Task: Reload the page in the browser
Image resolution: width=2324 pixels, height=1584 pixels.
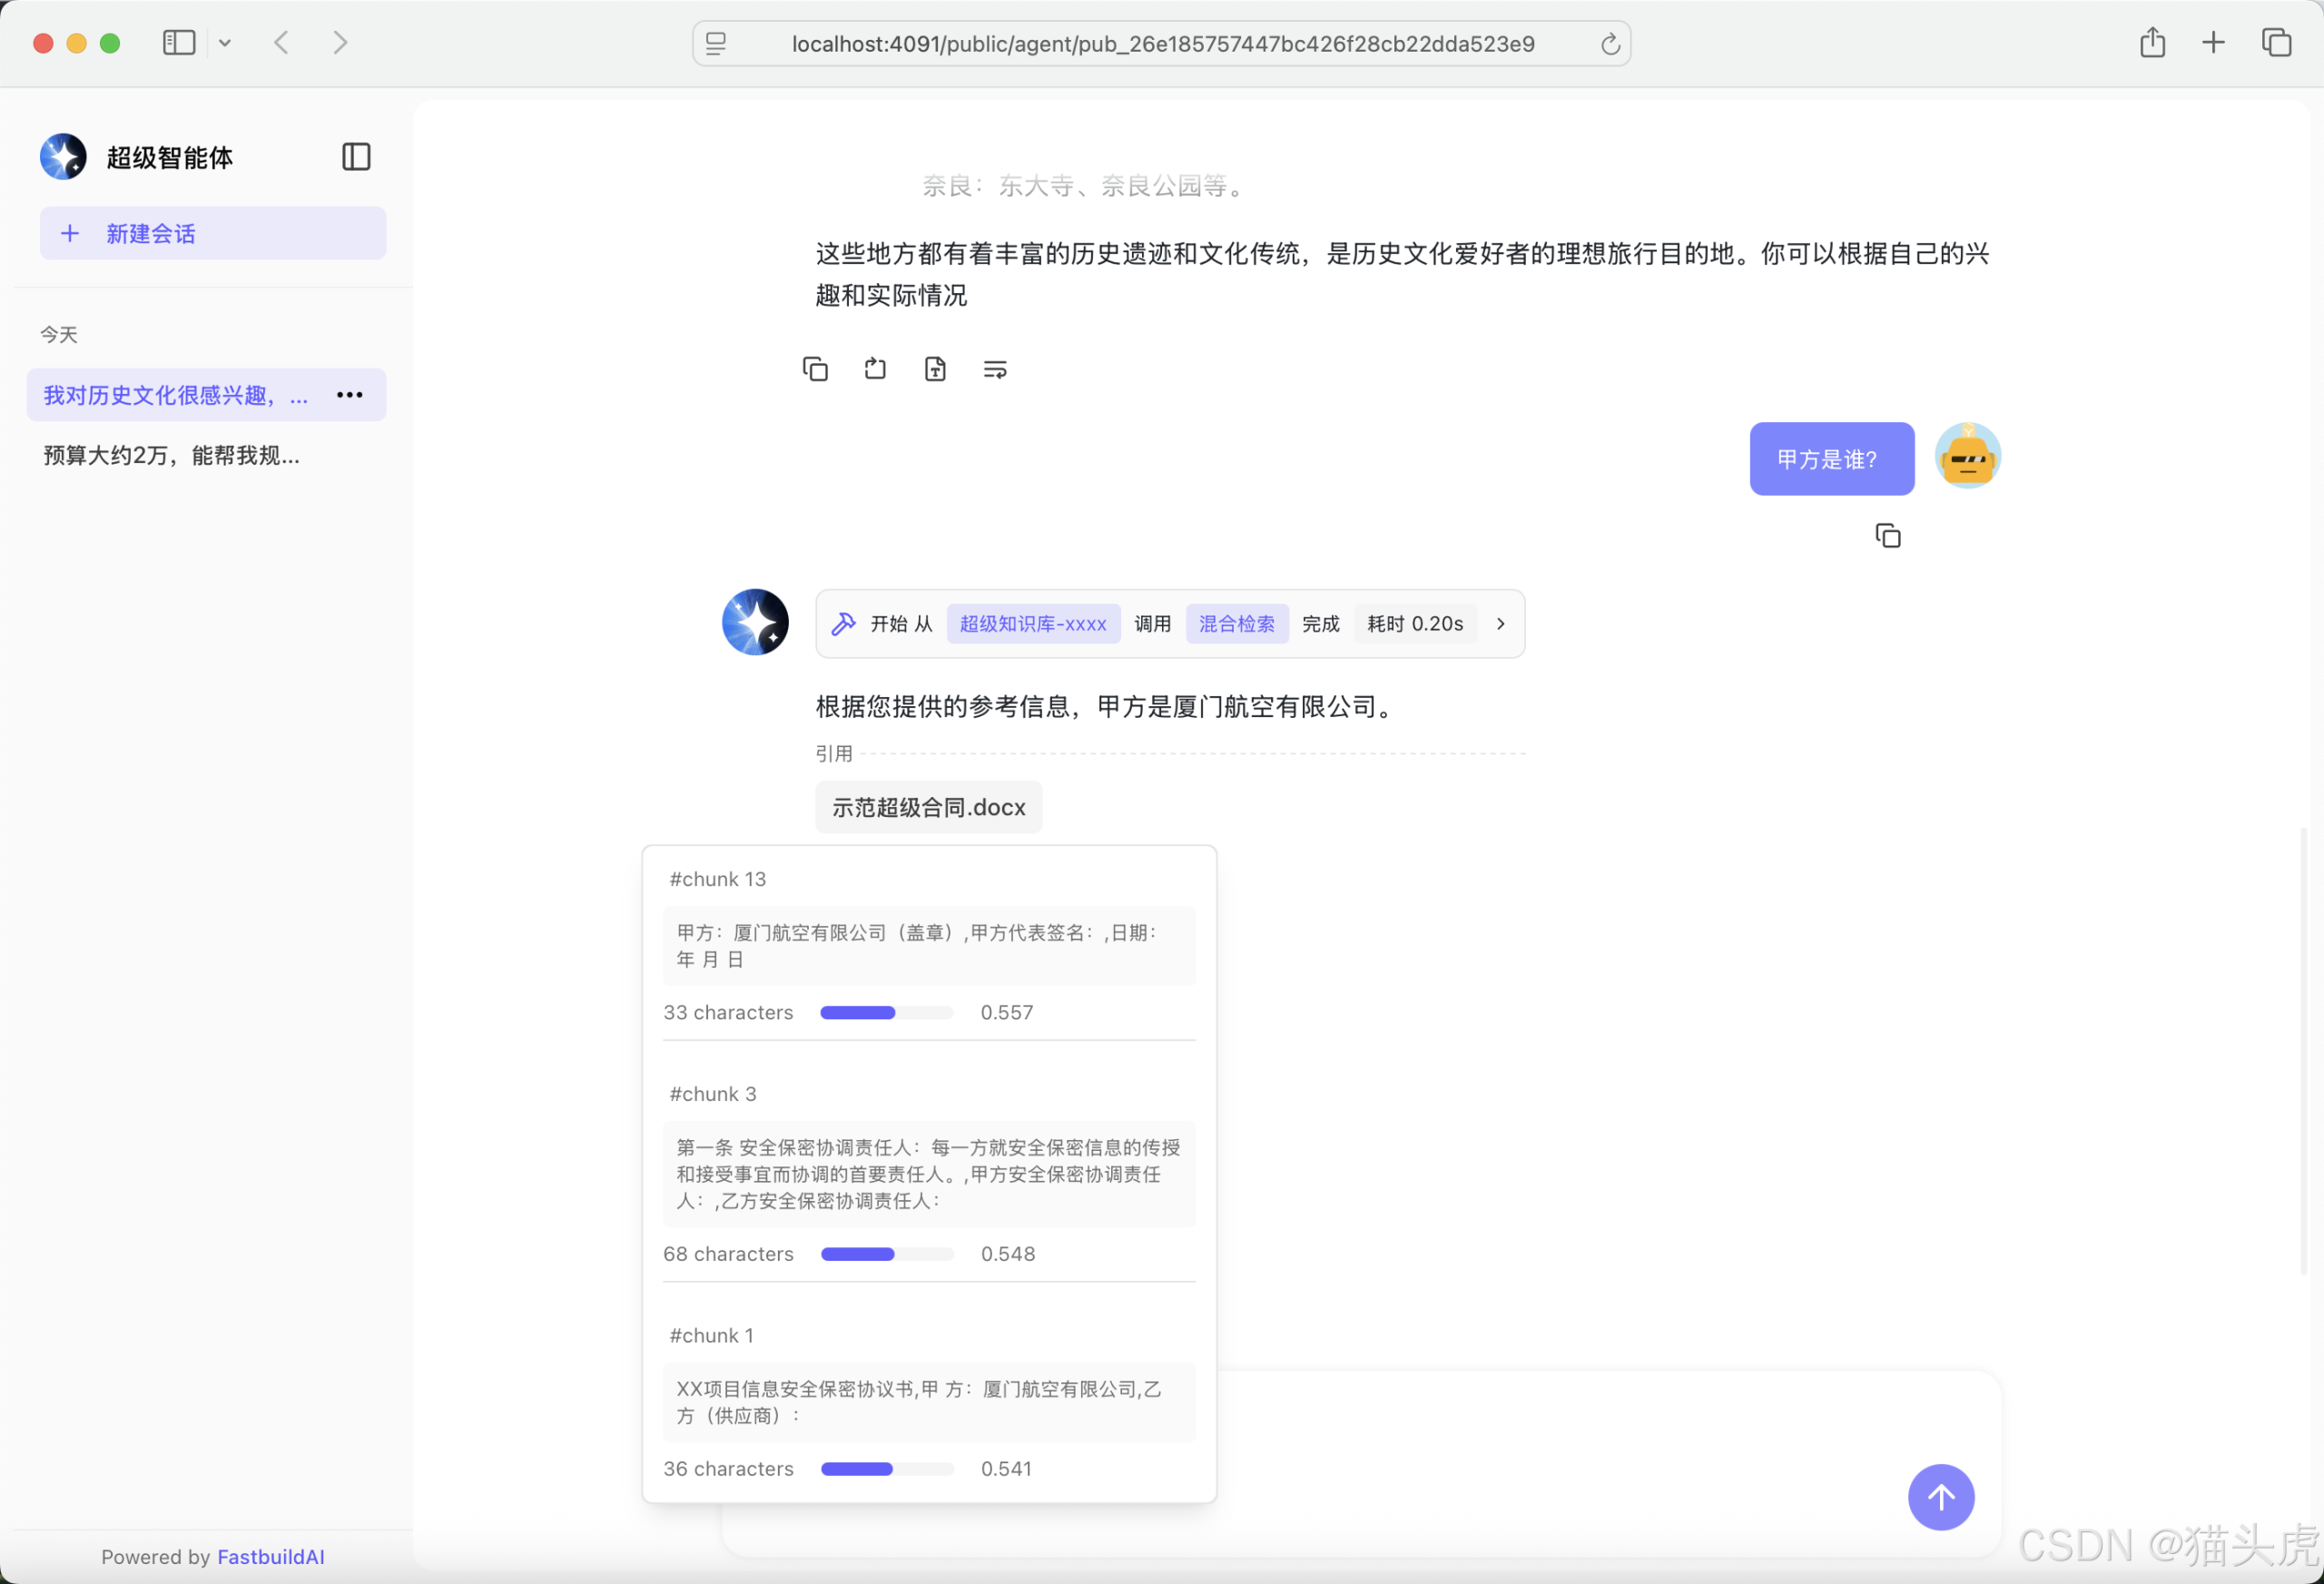Action: (1608, 43)
